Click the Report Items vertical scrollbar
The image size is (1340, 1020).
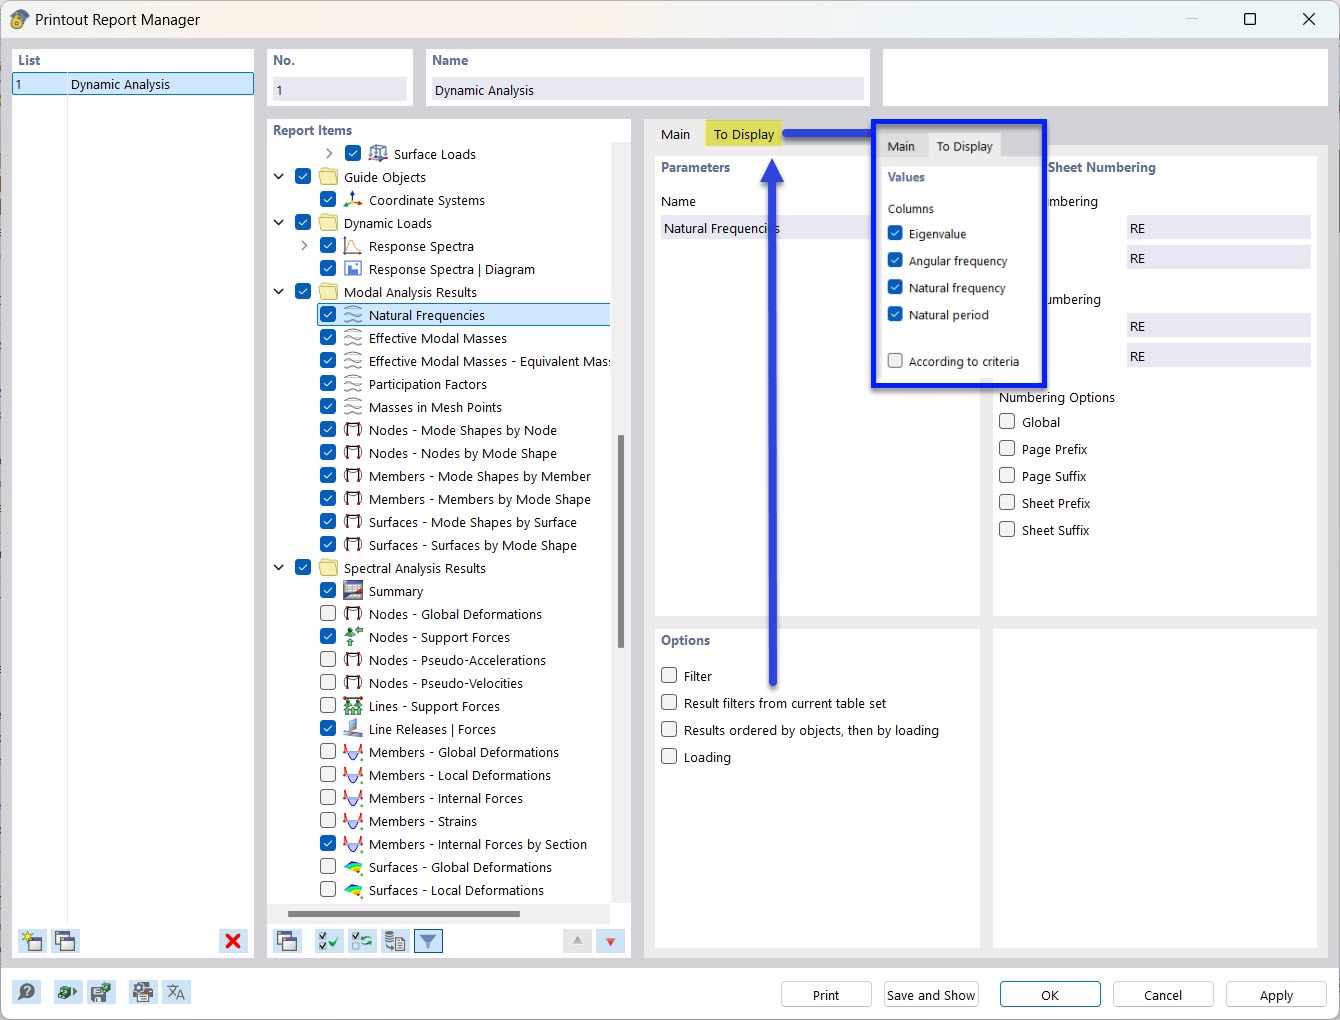click(x=621, y=541)
